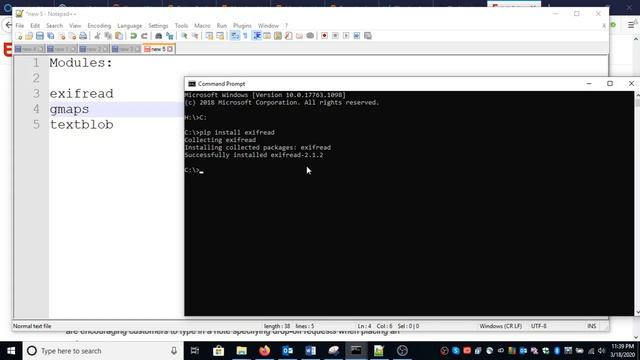Click Save recorded macro icon
The height and width of the screenshot is (360, 640).
(x=368, y=36)
